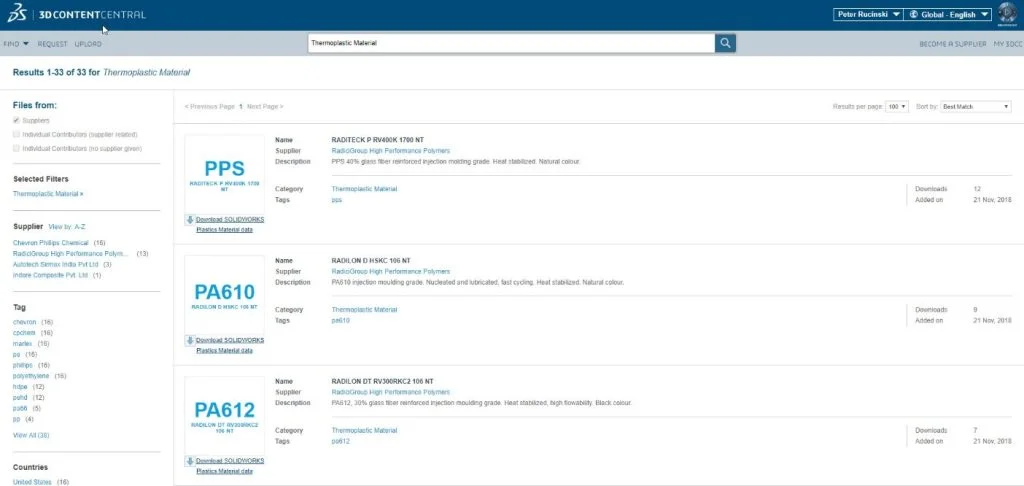
Task: Open Thermoplastic Material category of PA610 result
Action: pyautogui.click(x=364, y=310)
